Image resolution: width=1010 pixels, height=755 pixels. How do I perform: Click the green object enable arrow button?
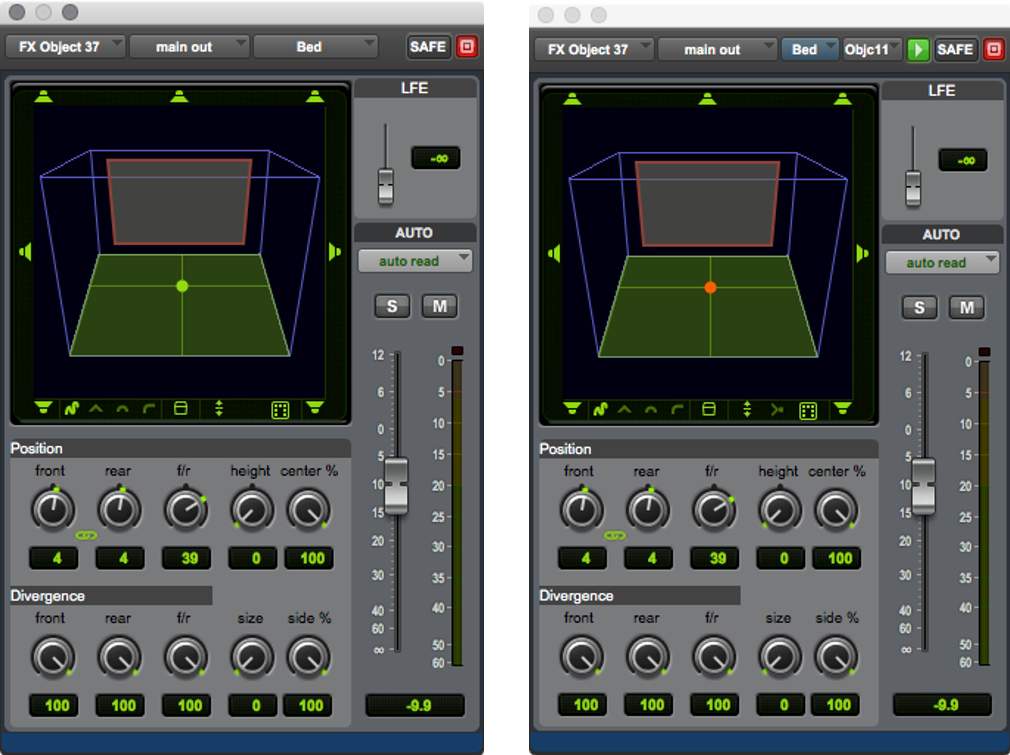coord(917,49)
